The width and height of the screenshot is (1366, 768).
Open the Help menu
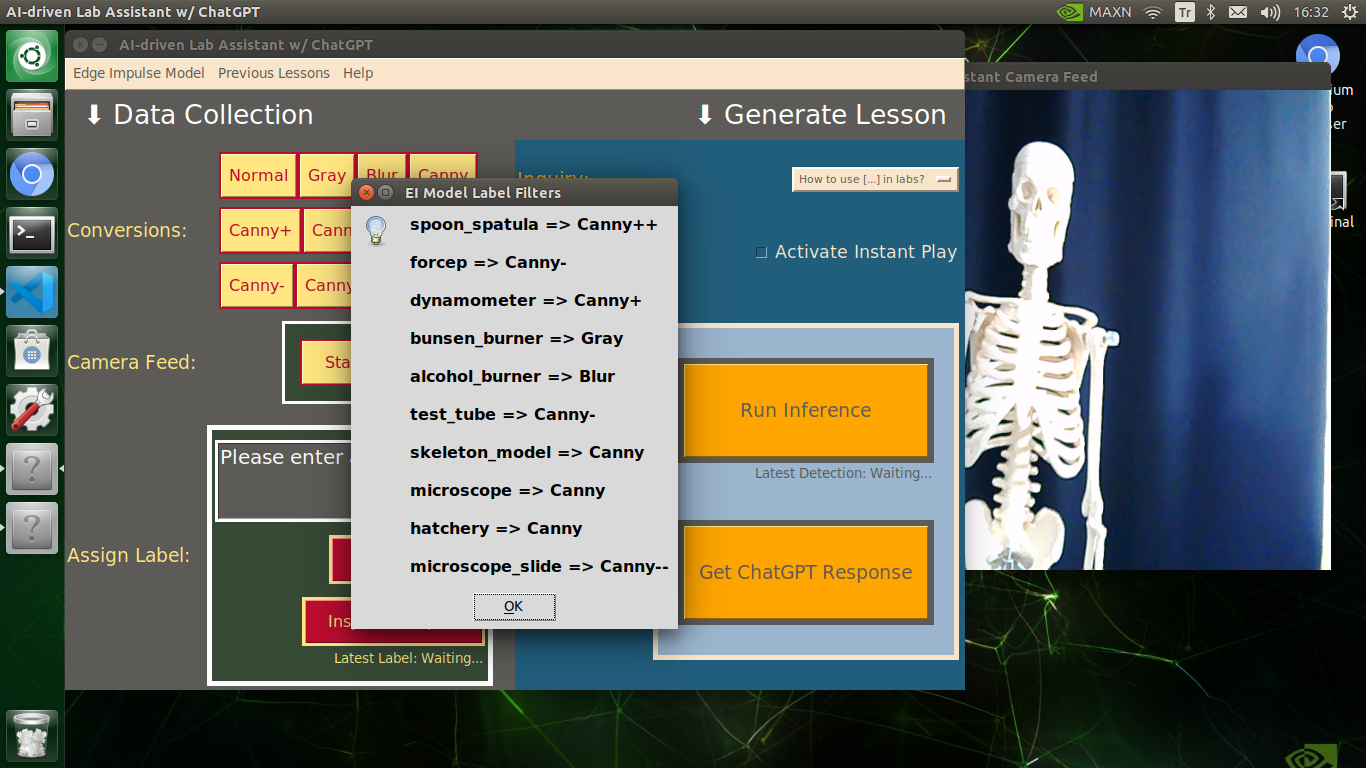tap(358, 73)
